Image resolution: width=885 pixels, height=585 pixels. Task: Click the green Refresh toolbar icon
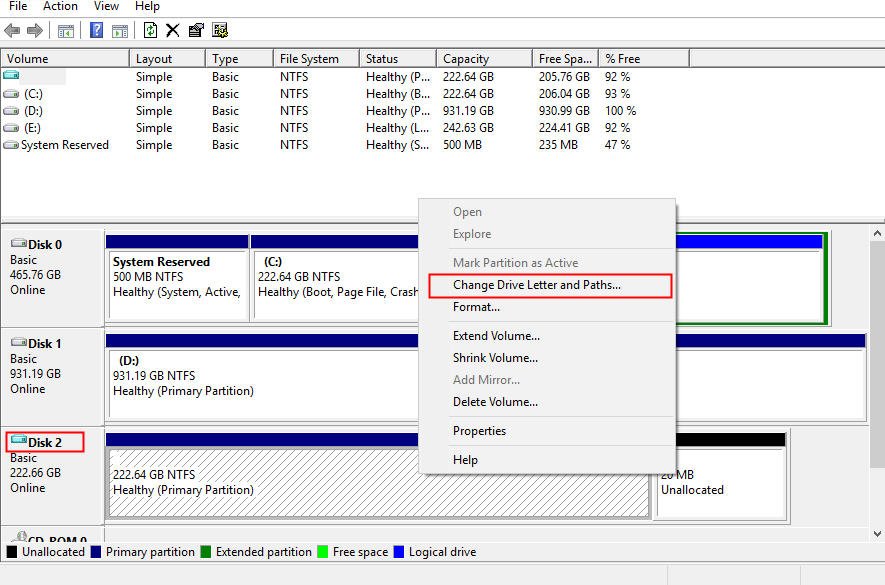click(150, 30)
